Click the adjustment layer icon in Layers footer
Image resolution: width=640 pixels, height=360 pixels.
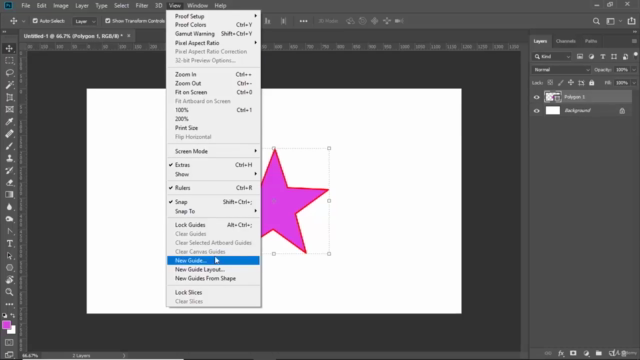586,353
